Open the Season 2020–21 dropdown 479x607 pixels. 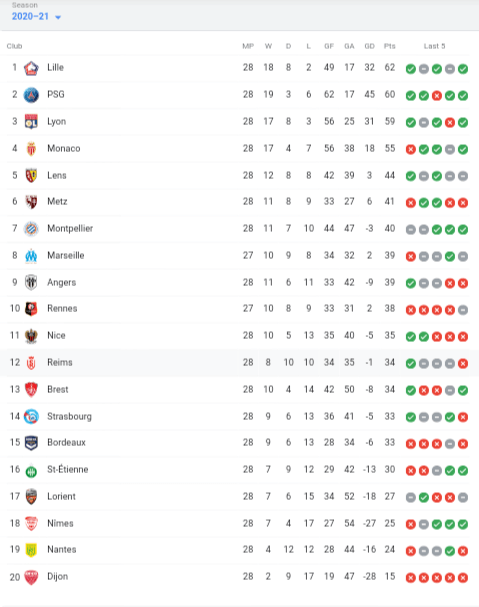click(x=36, y=16)
